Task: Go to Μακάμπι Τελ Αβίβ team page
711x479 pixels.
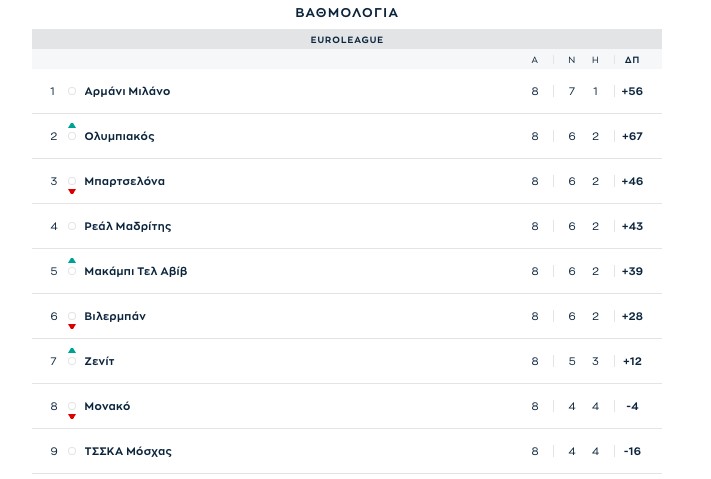Action: point(135,271)
